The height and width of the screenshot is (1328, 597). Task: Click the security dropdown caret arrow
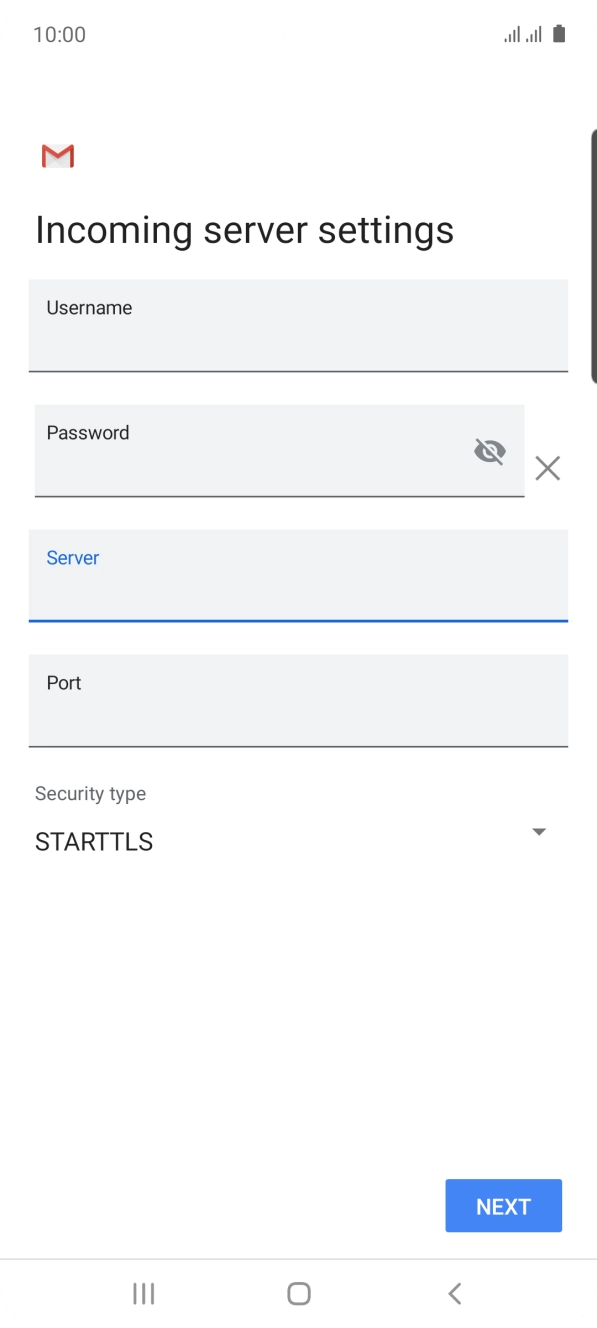click(x=539, y=831)
